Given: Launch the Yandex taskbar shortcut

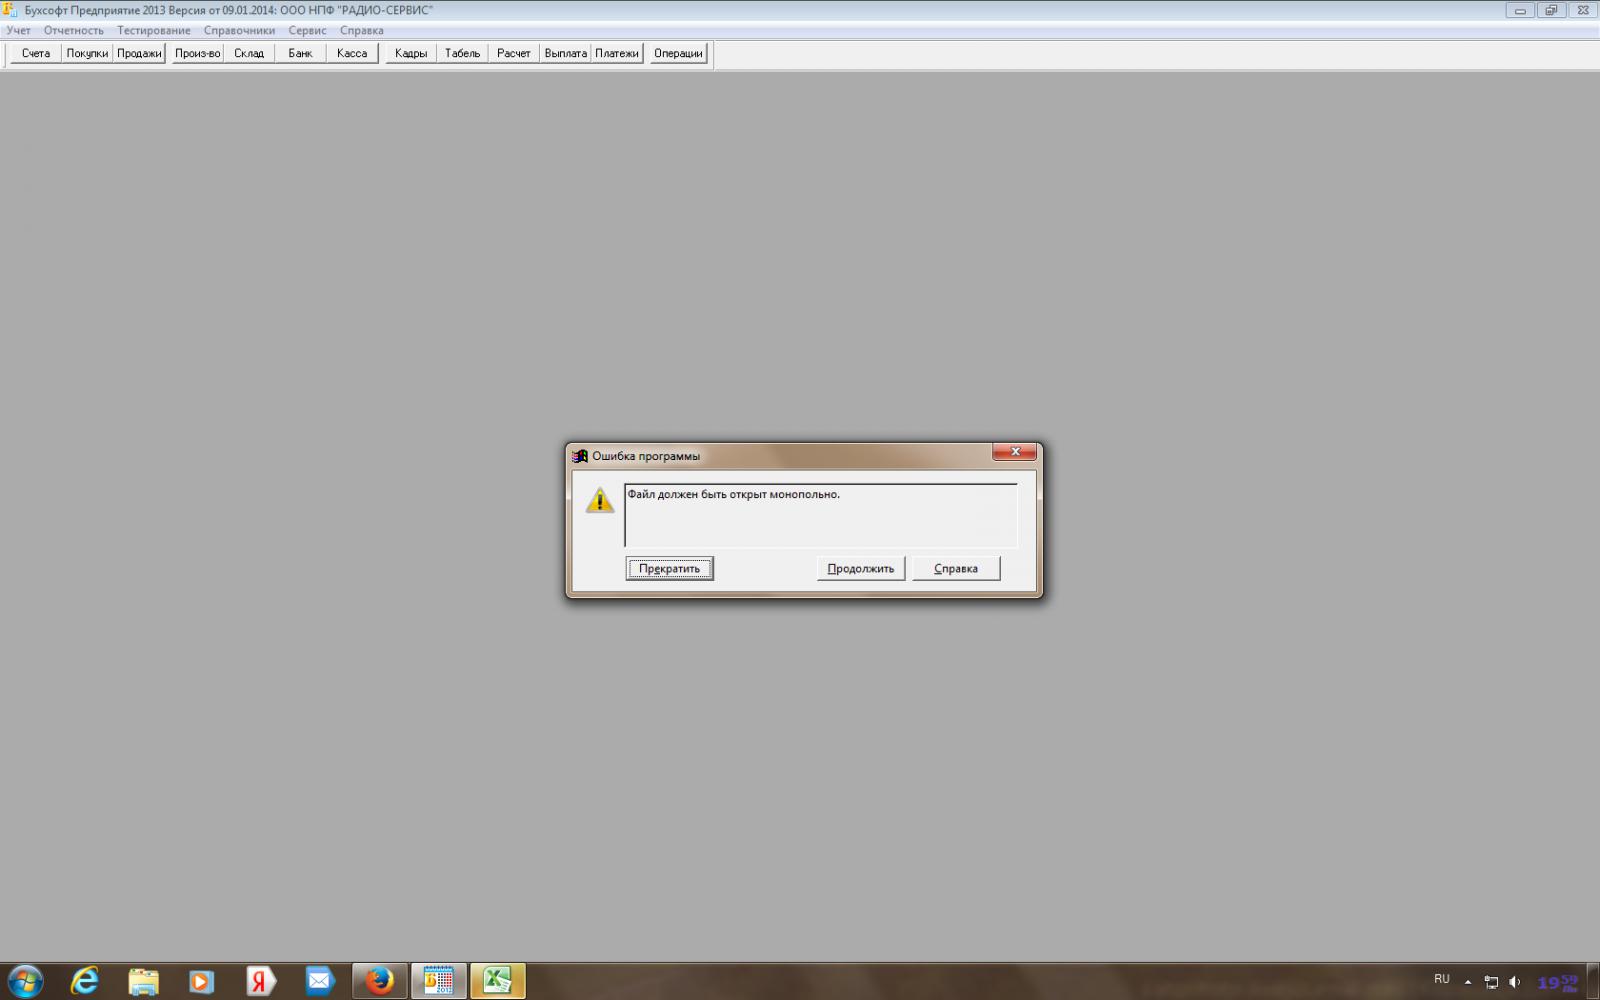Looking at the screenshot, I should click(x=261, y=981).
